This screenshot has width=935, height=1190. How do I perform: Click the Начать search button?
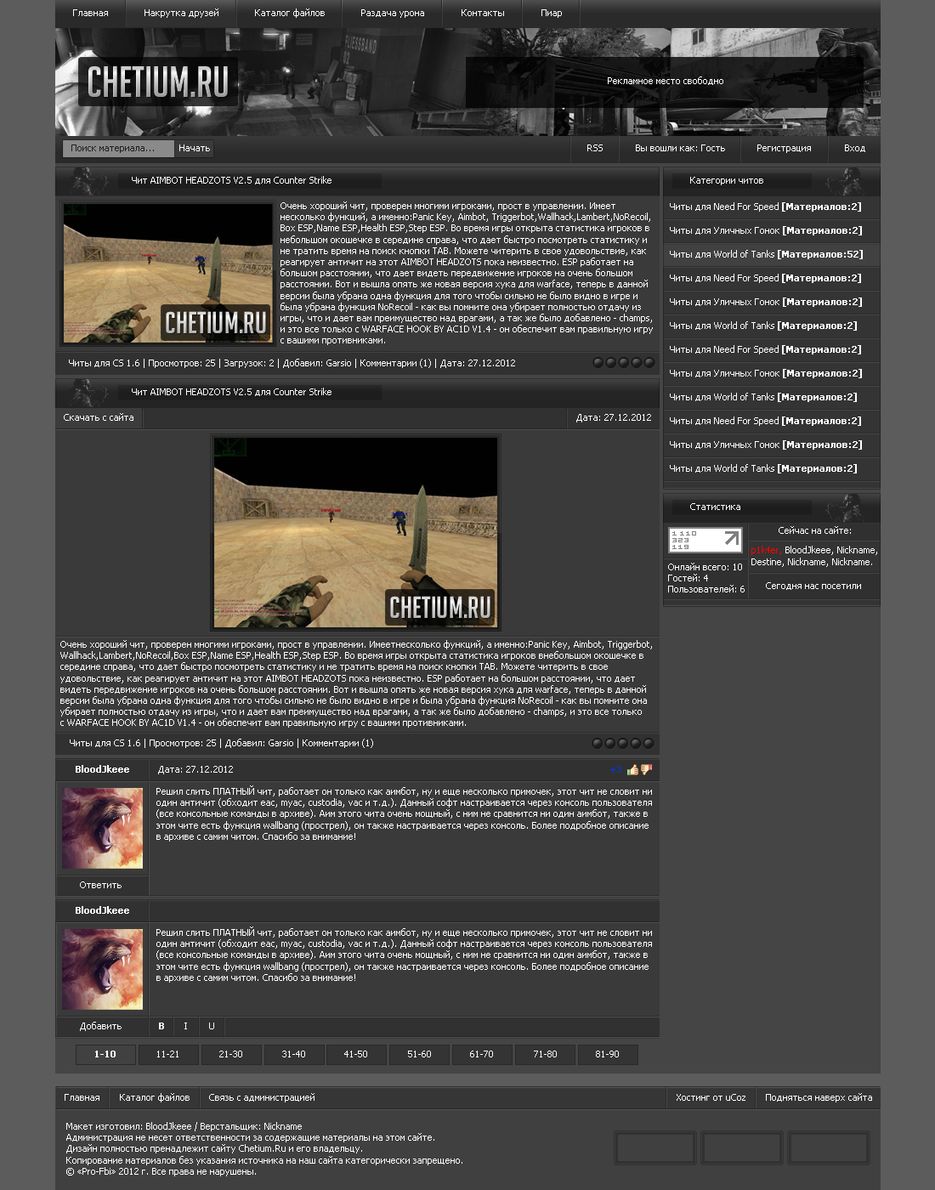coord(194,148)
